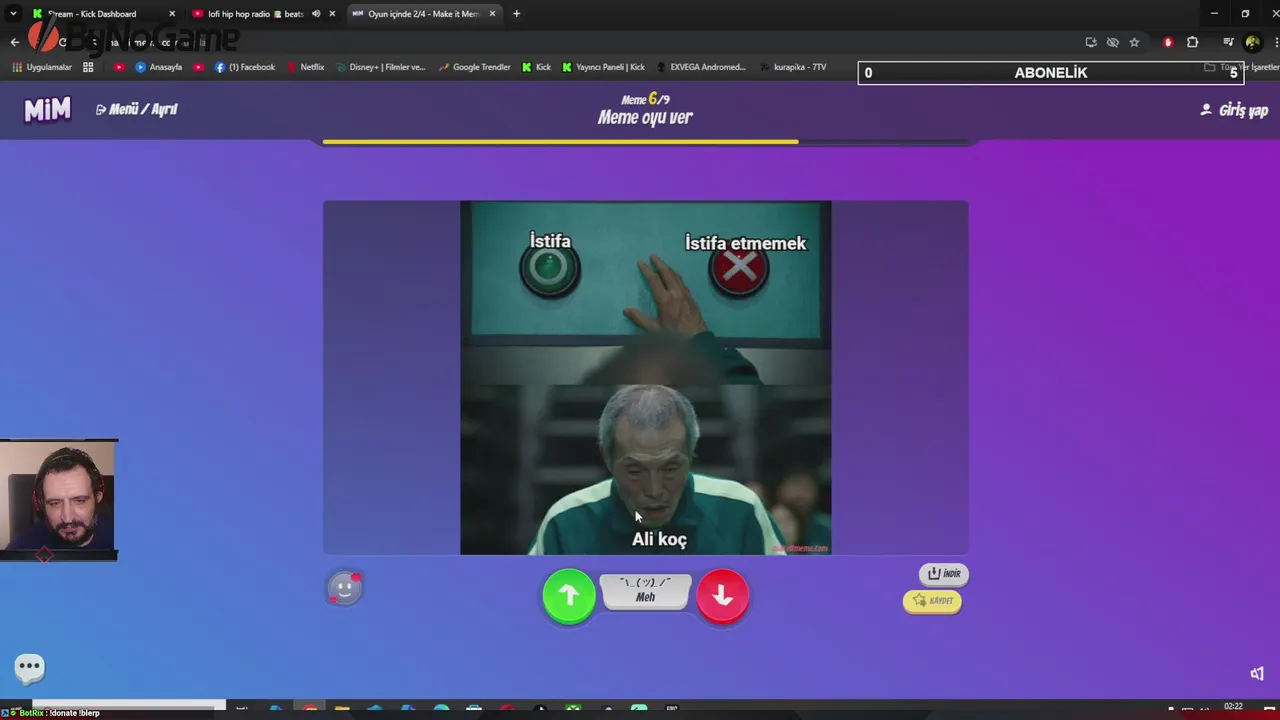Viewport: 1280px width, 720px height.
Task: Open the Uygulamalar apps bookmark
Action: [41, 67]
